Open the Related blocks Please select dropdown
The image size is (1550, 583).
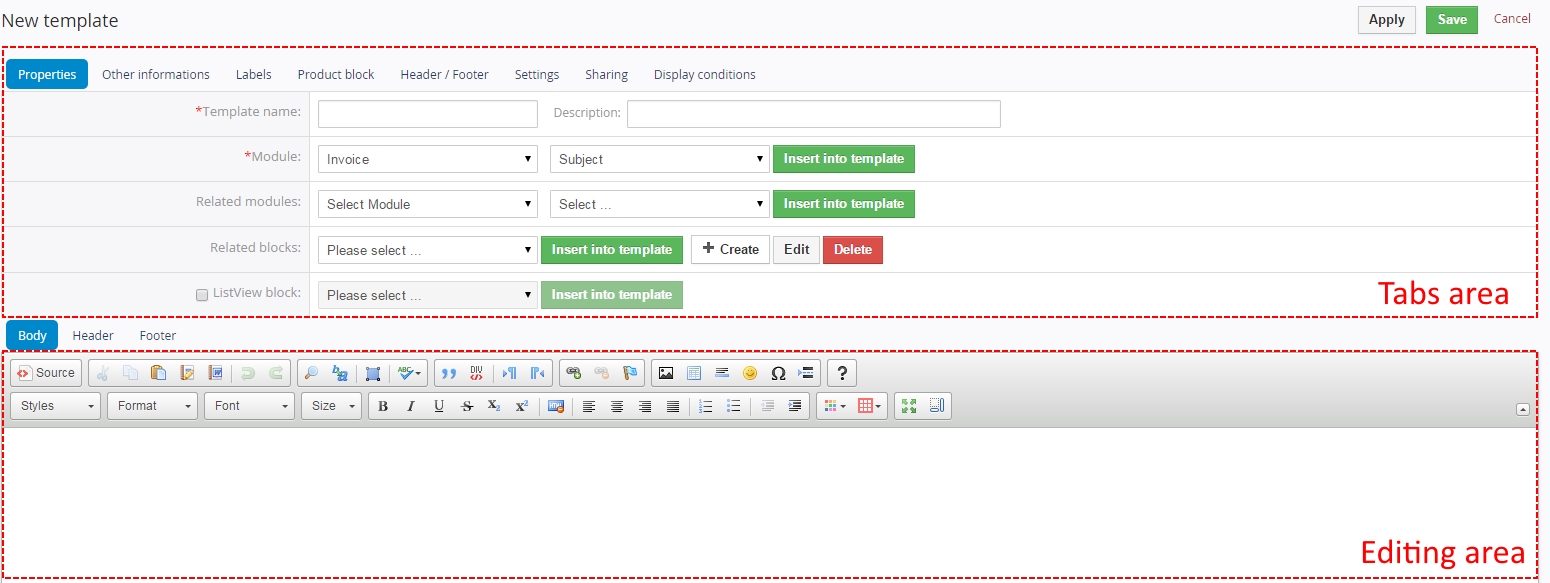(x=428, y=250)
